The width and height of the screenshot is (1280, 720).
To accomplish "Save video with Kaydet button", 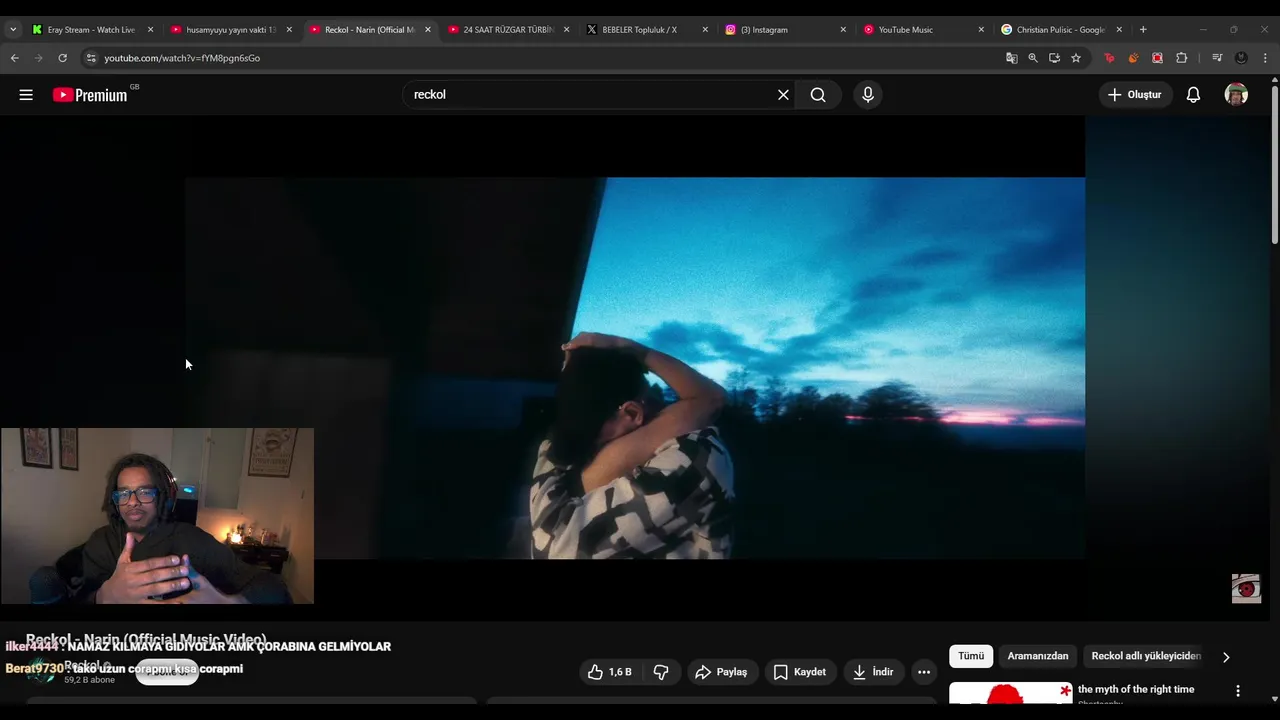I will [x=800, y=672].
